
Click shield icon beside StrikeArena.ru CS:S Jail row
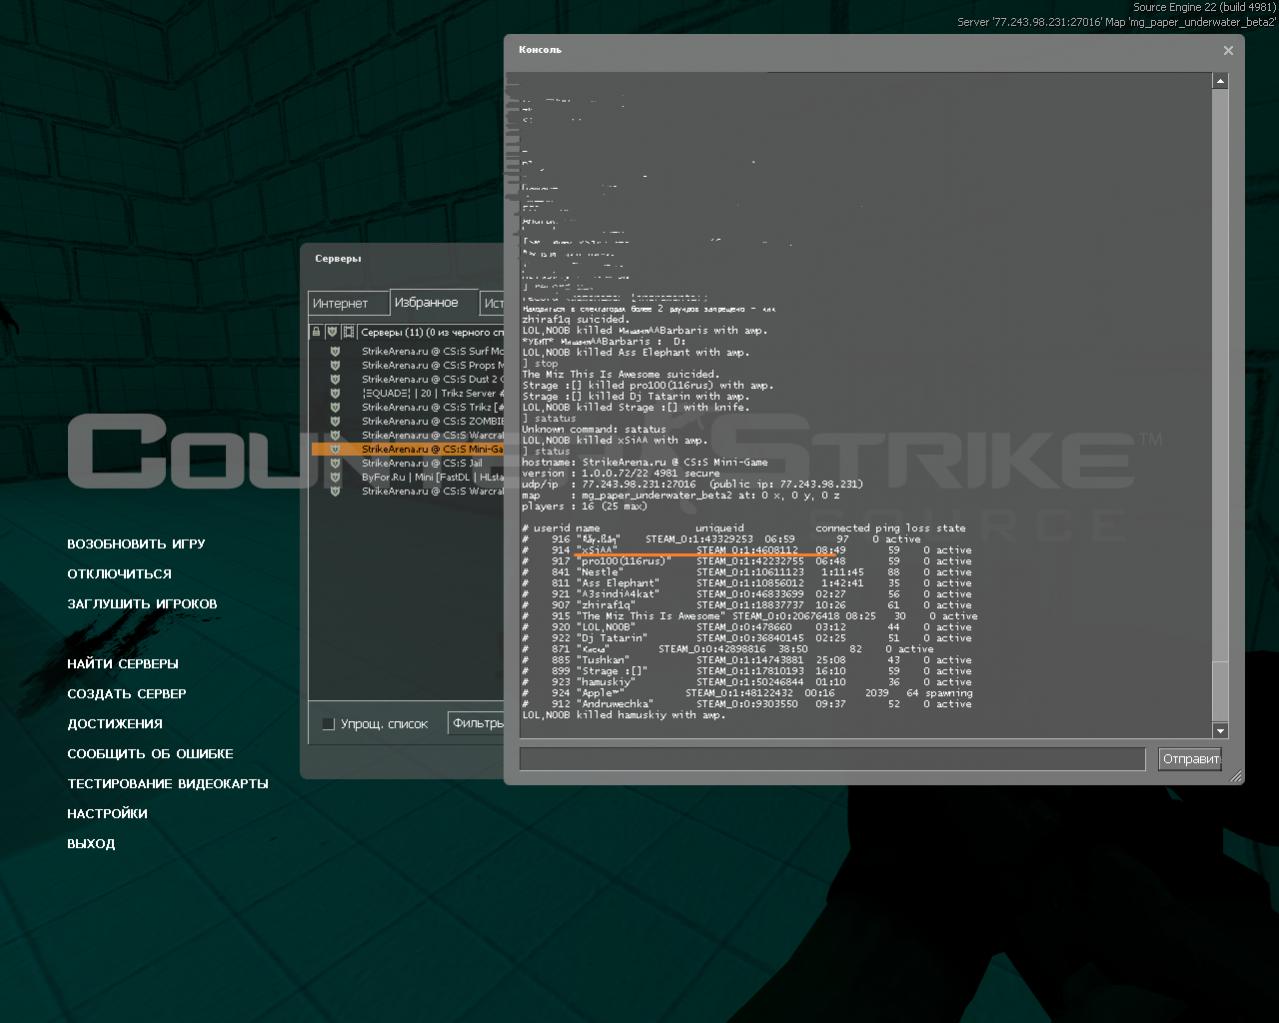[335, 463]
